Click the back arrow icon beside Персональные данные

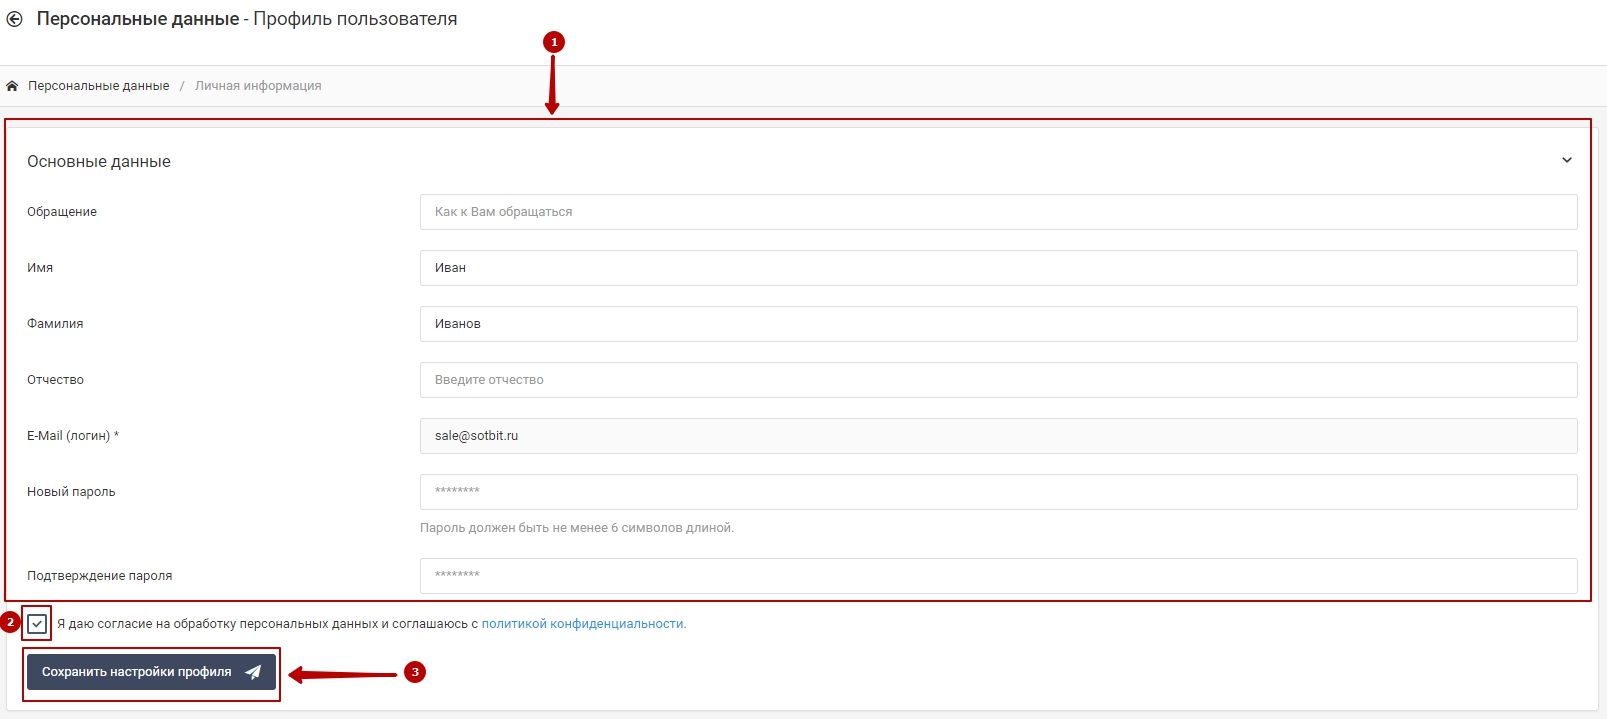click(x=14, y=19)
